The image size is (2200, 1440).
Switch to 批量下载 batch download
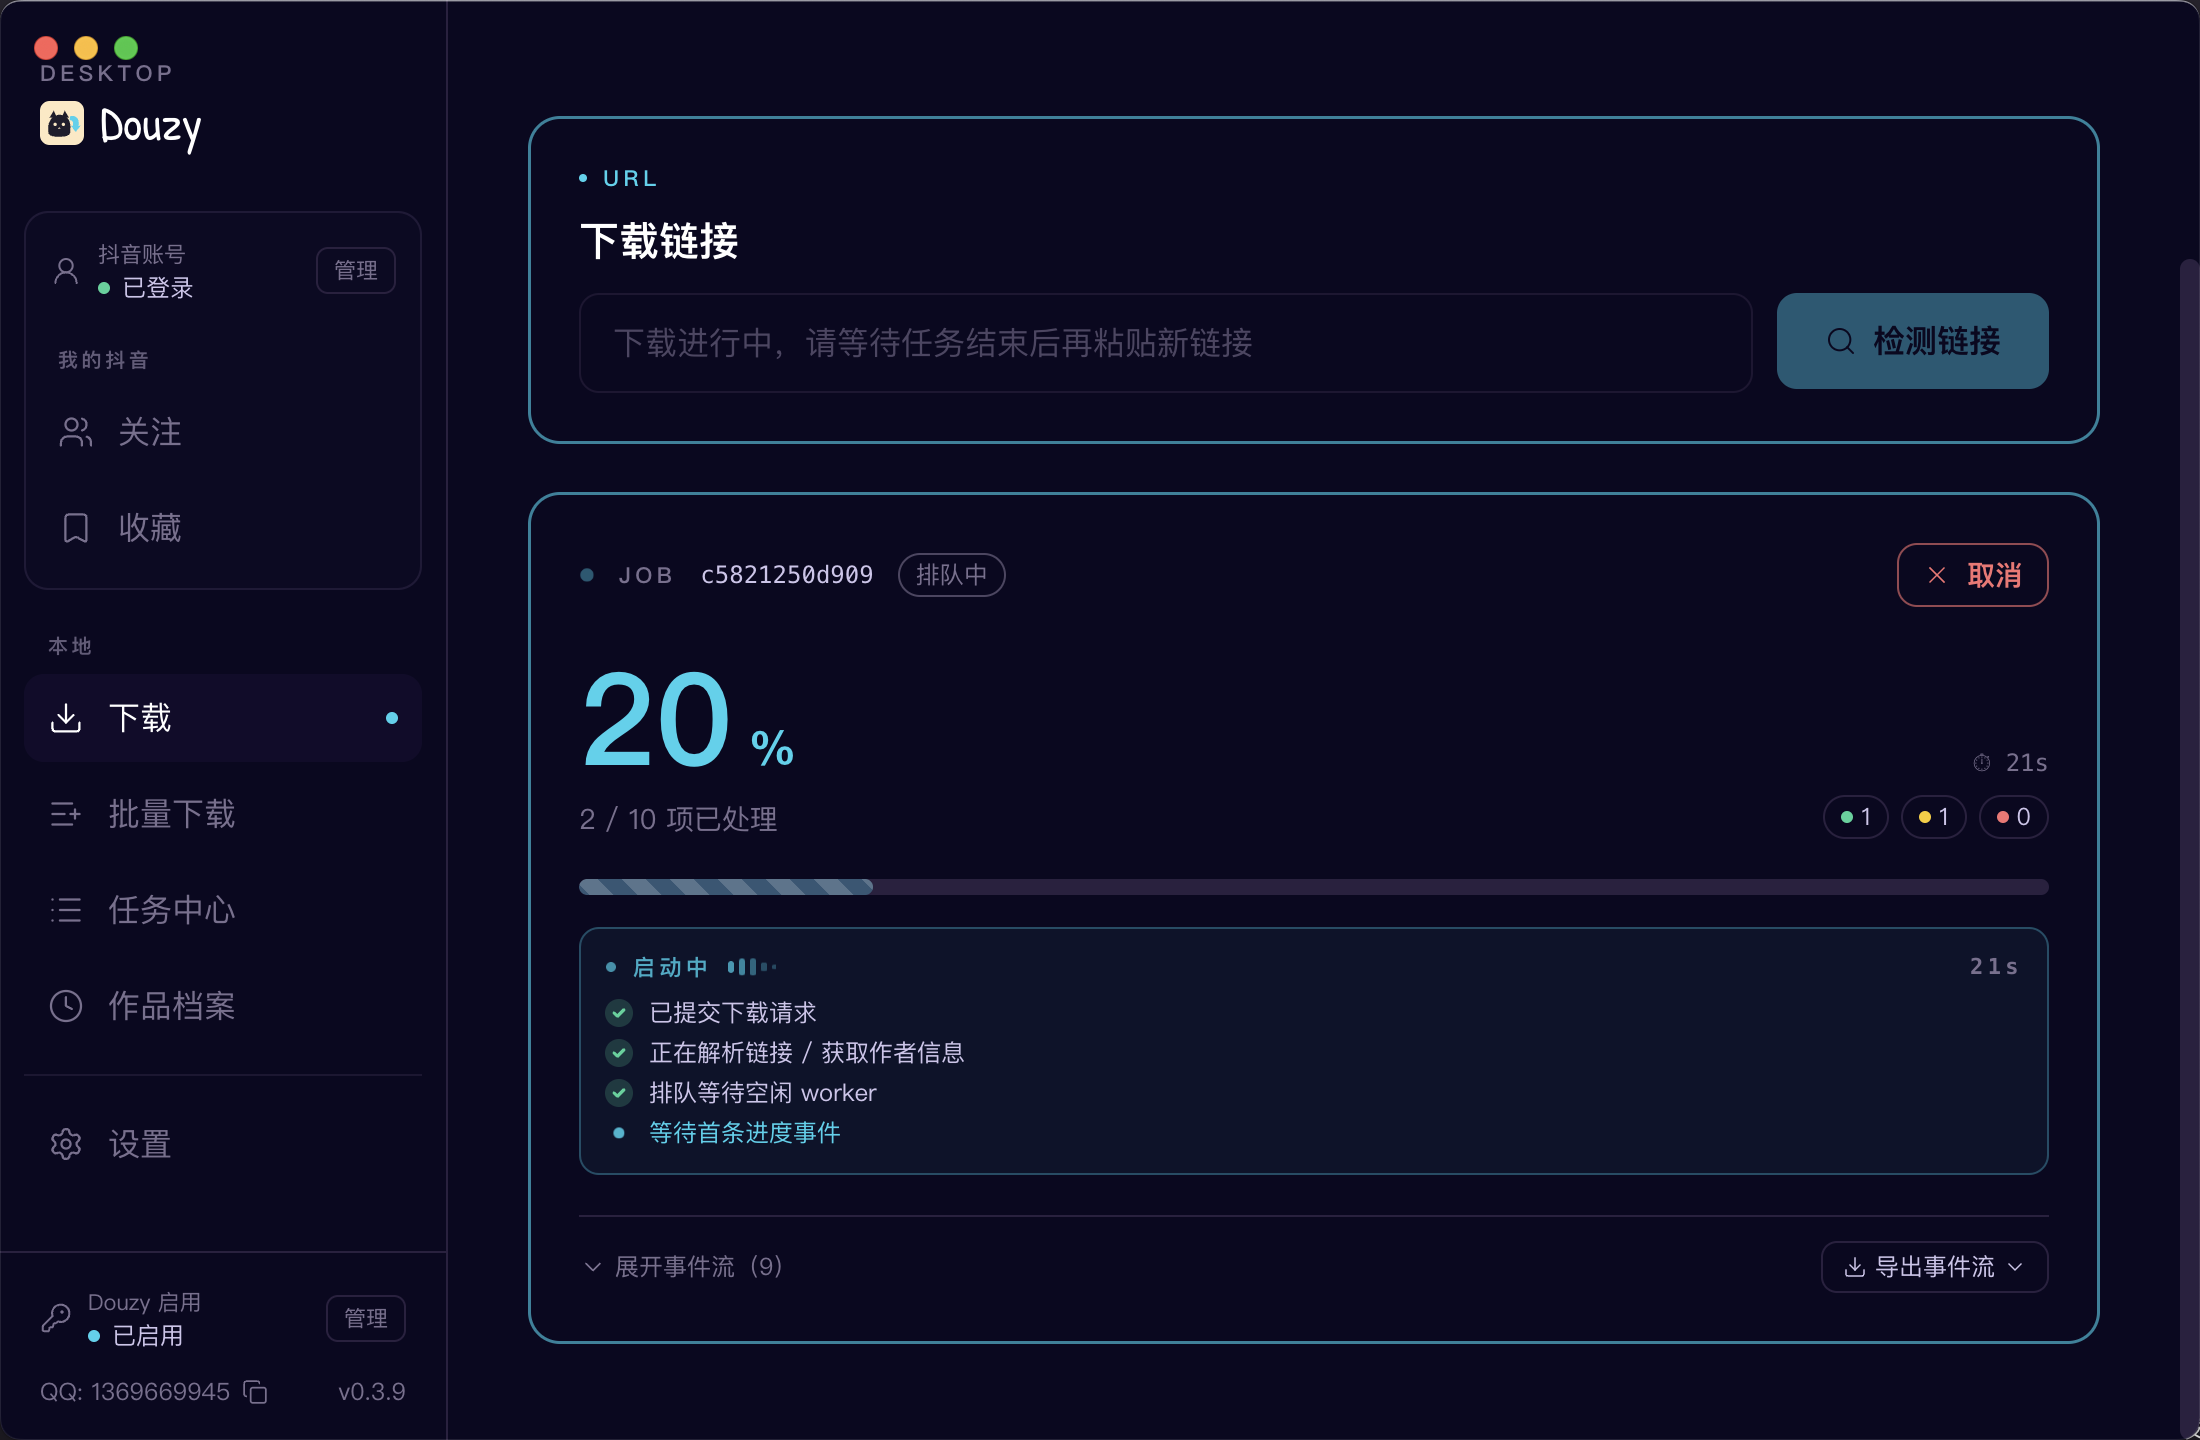(223, 814)
